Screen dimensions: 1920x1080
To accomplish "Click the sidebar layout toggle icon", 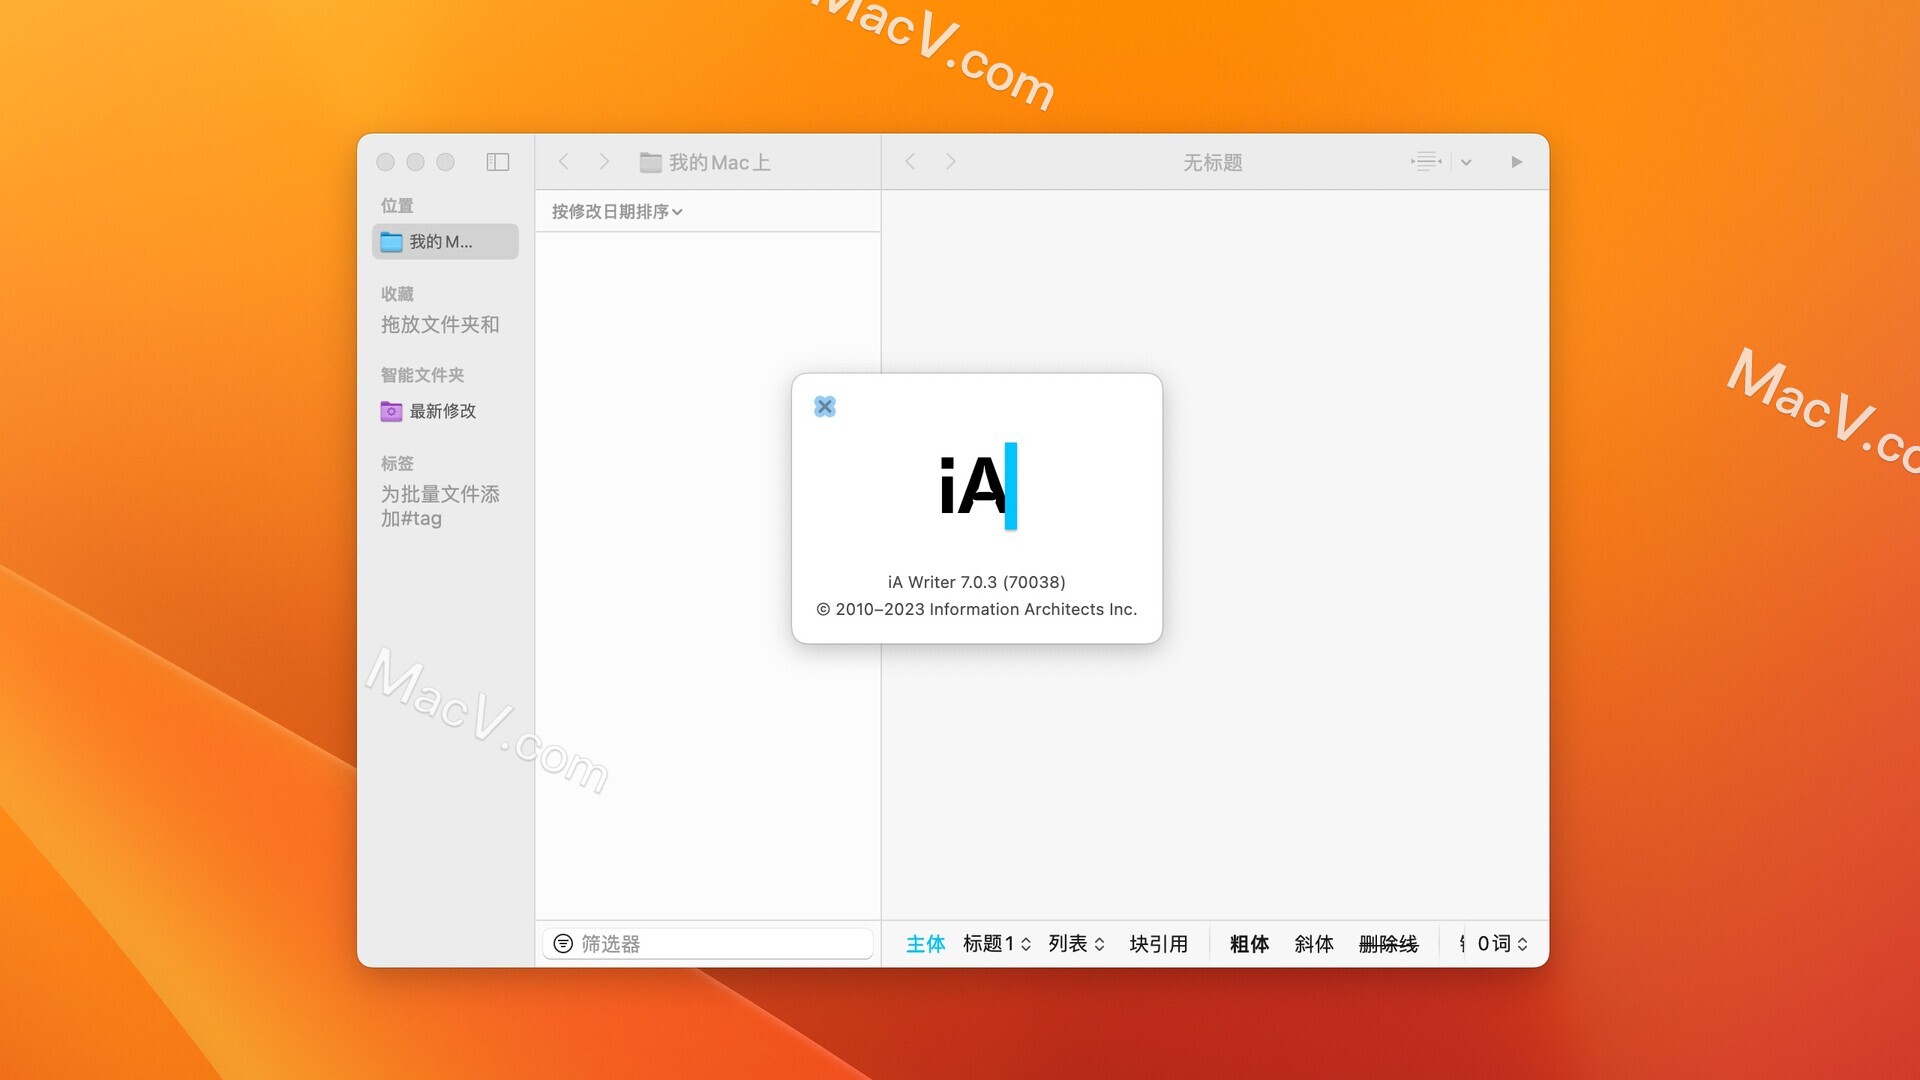I will pyautogui.click(x=497, y=161).
